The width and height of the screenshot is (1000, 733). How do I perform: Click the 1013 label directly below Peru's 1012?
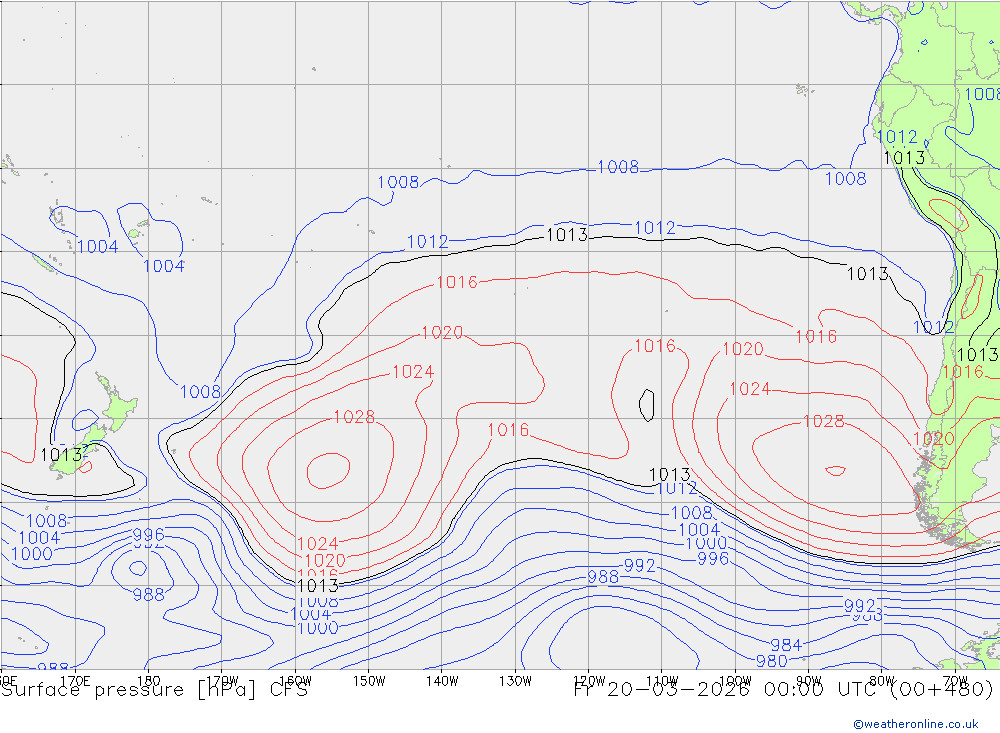point(904,158)
